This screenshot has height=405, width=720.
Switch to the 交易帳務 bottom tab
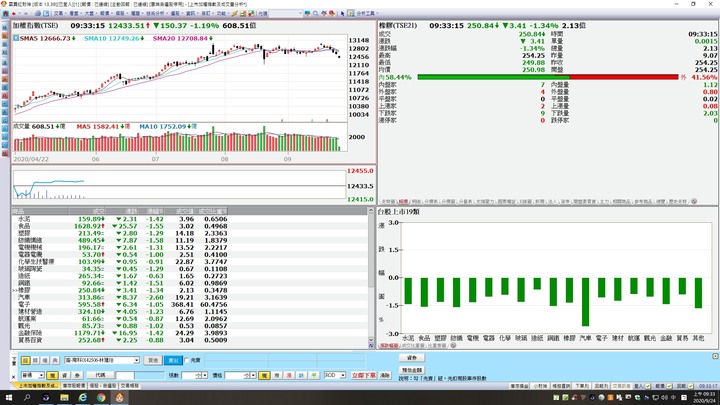129,386
